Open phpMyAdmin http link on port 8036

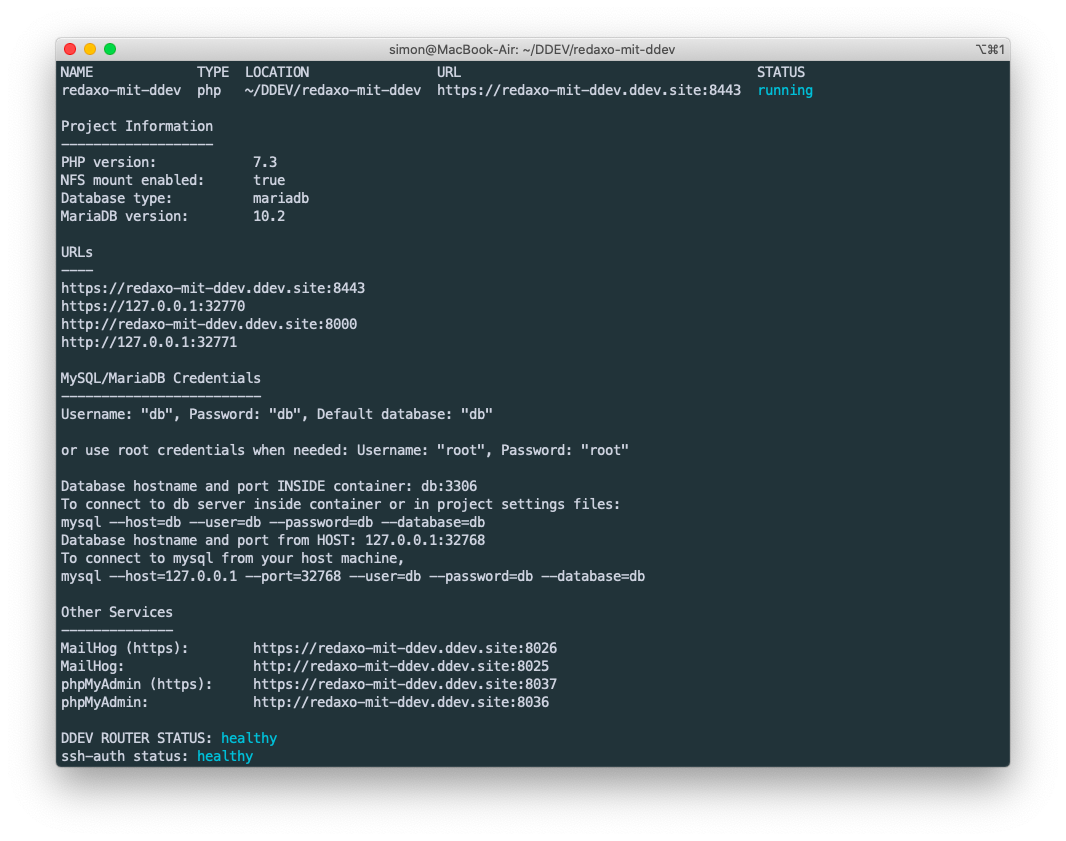(400, 702)
